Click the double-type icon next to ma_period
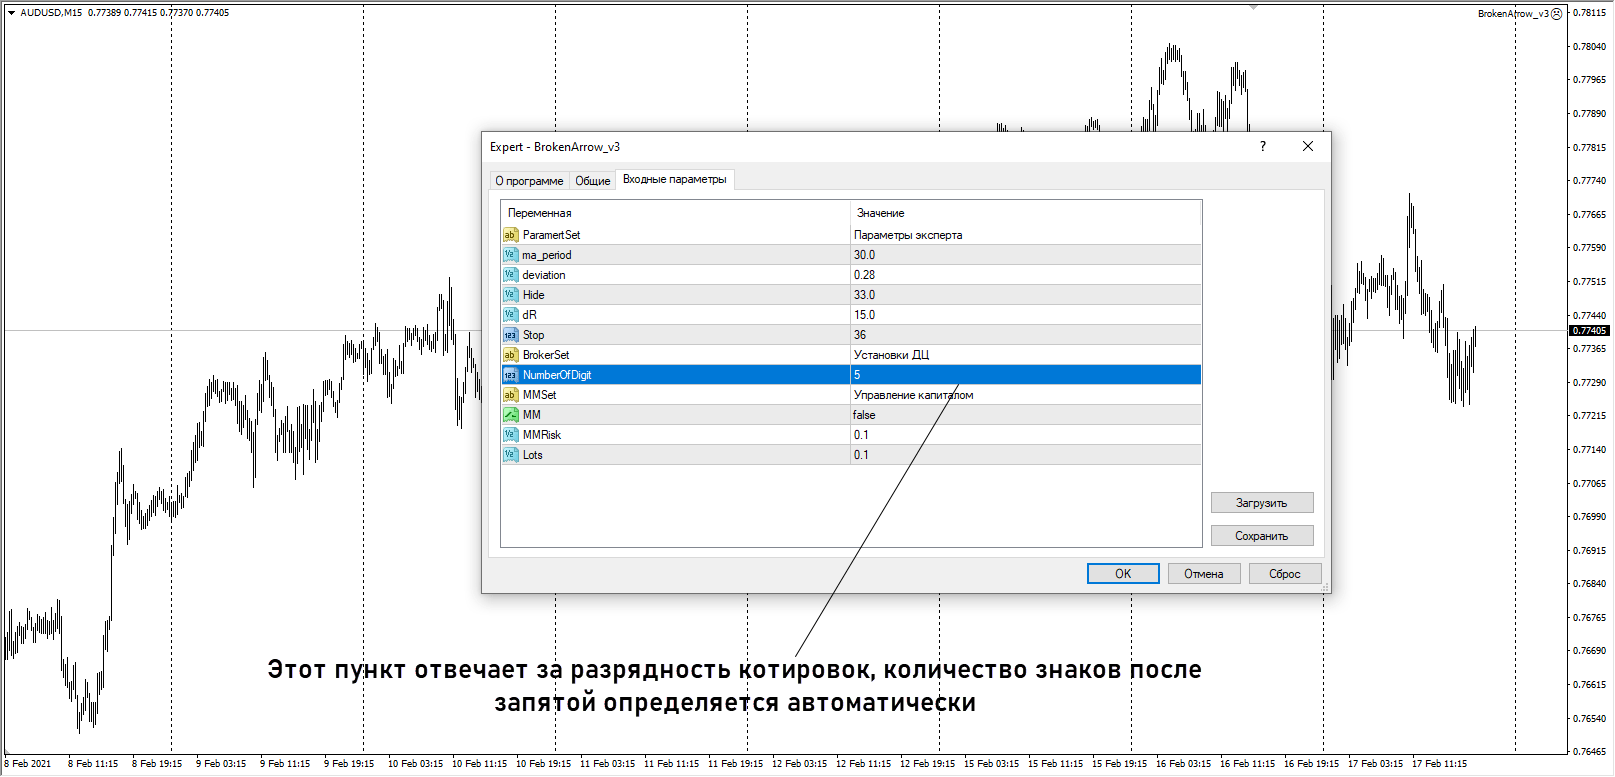Image resolution: width=1615 pixels, height=777 pixels. click(x=510, y=255)
